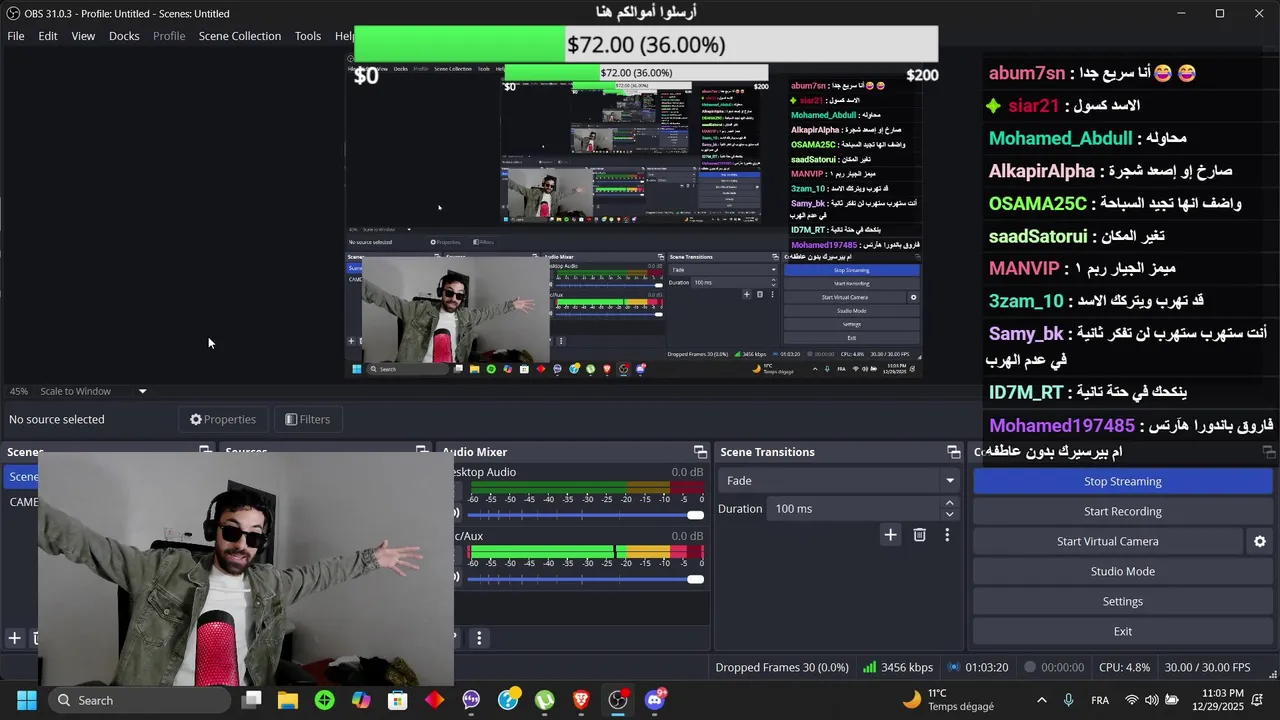Click the Exit button

[1122, 631]
